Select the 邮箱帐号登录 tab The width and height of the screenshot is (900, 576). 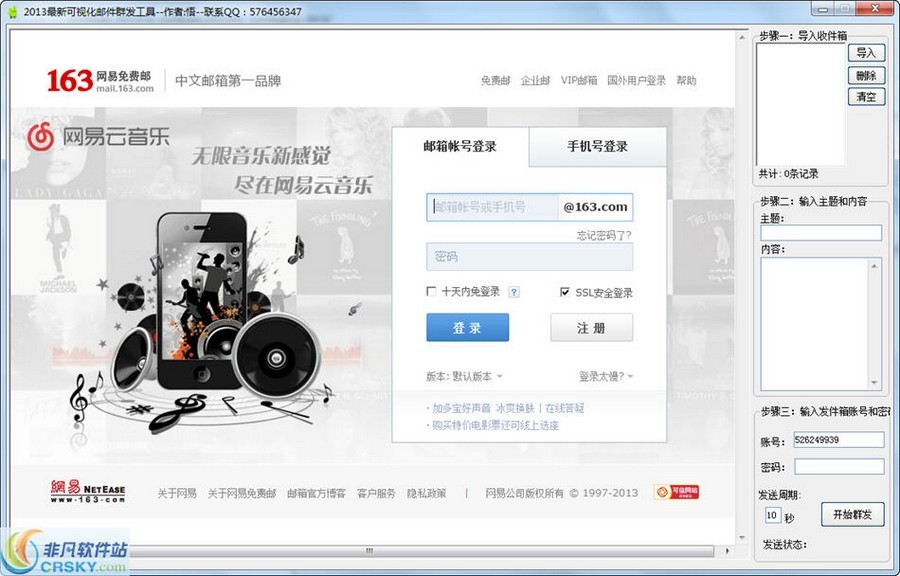coord(460,147)
